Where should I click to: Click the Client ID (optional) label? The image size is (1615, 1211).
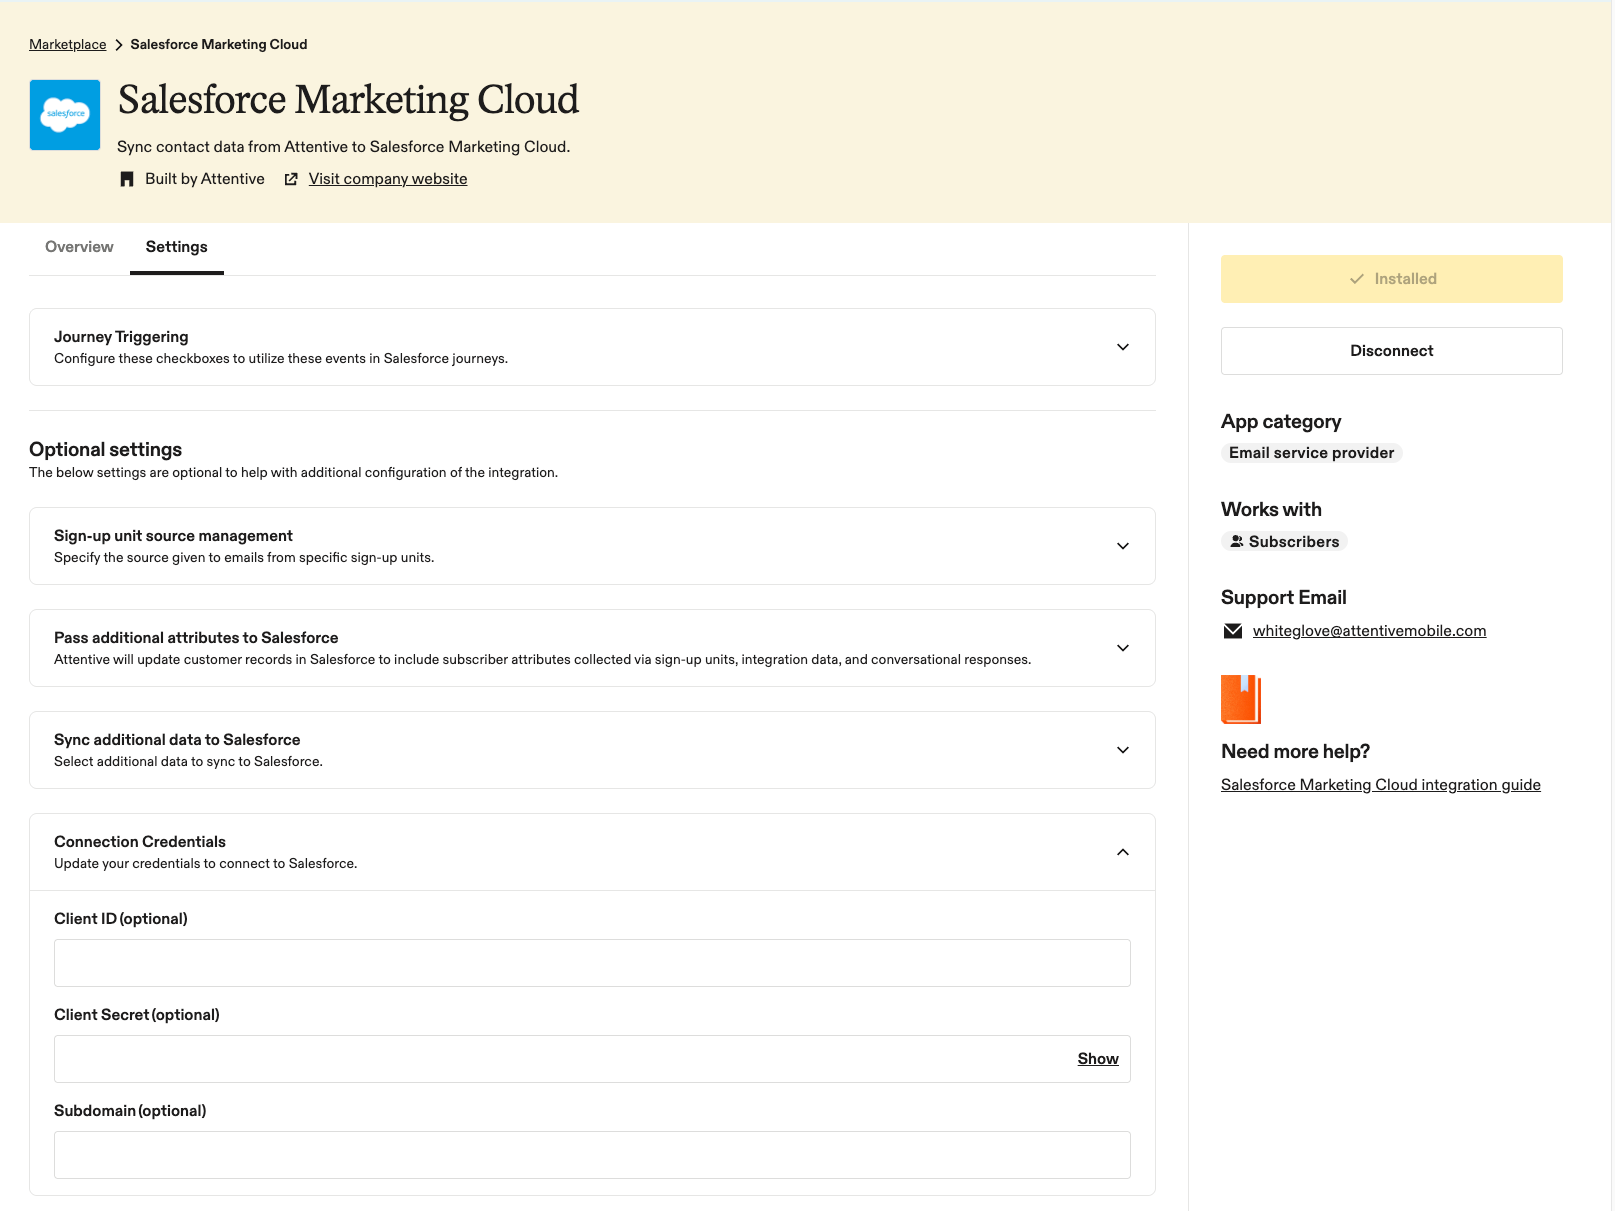click(x=121, y=919)
